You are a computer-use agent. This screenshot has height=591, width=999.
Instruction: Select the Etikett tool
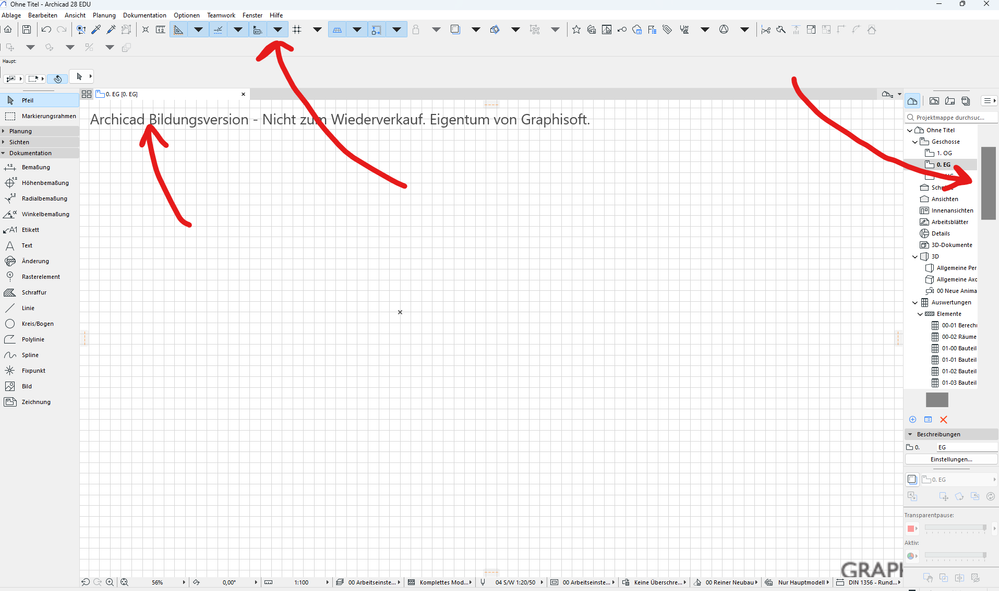click(40, 230)
